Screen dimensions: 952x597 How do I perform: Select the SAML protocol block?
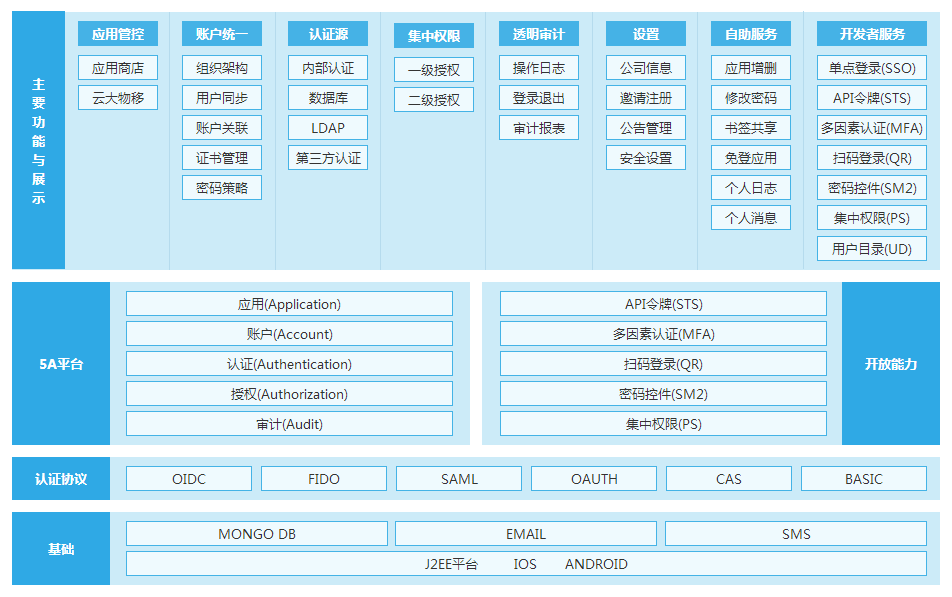pyautogui.click(x=458, y=478)
